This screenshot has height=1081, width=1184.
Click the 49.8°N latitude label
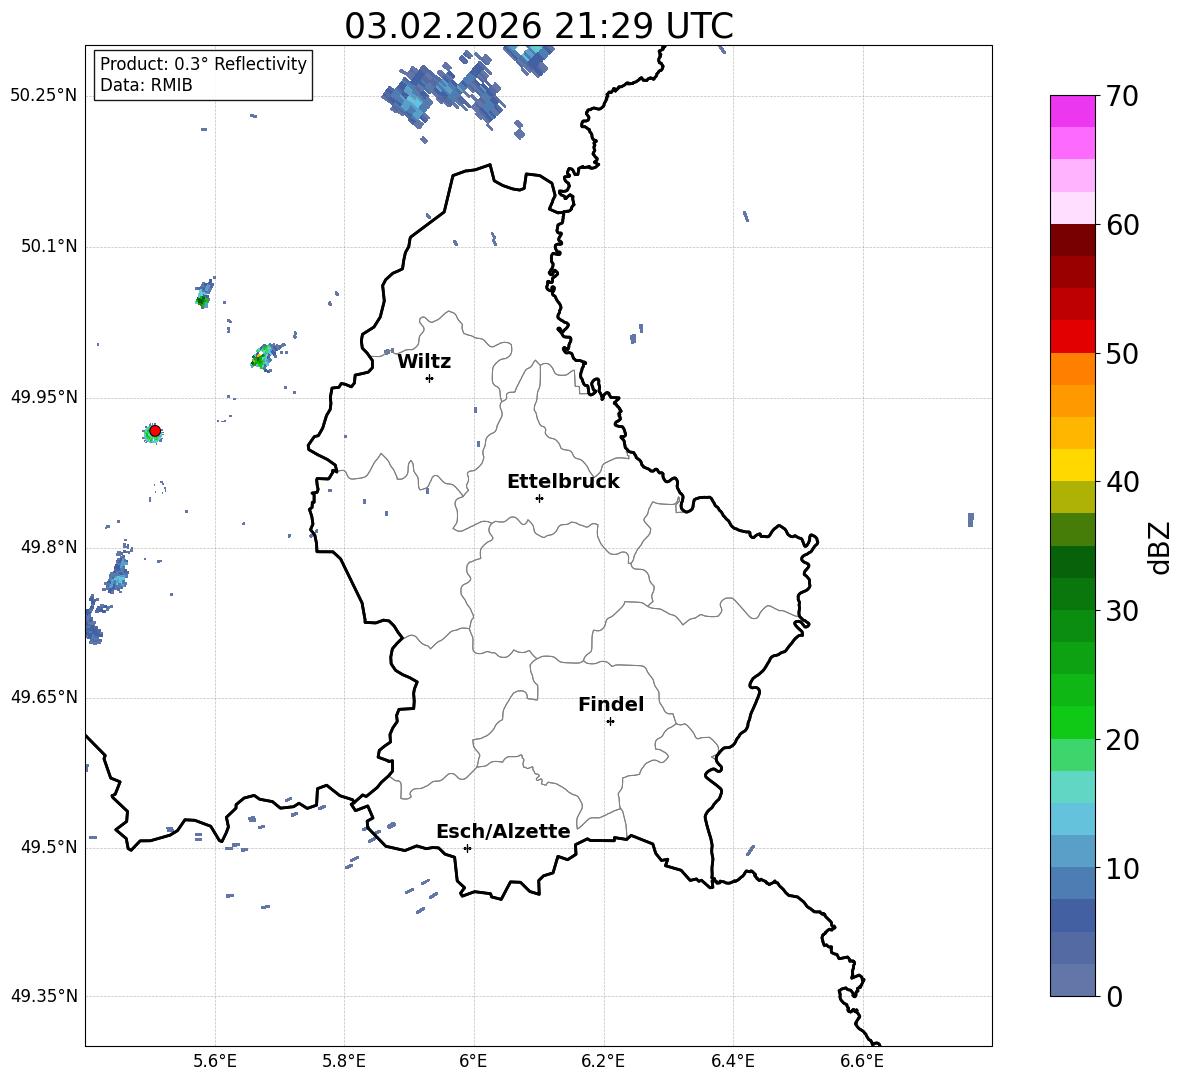(x=48, y=547)
